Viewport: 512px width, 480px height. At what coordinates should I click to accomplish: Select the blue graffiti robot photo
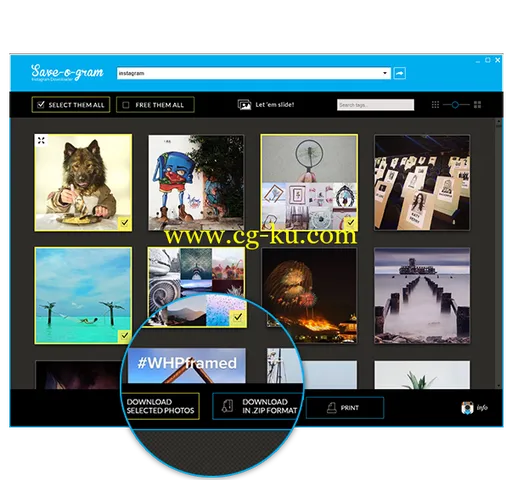tap(196, 182)
